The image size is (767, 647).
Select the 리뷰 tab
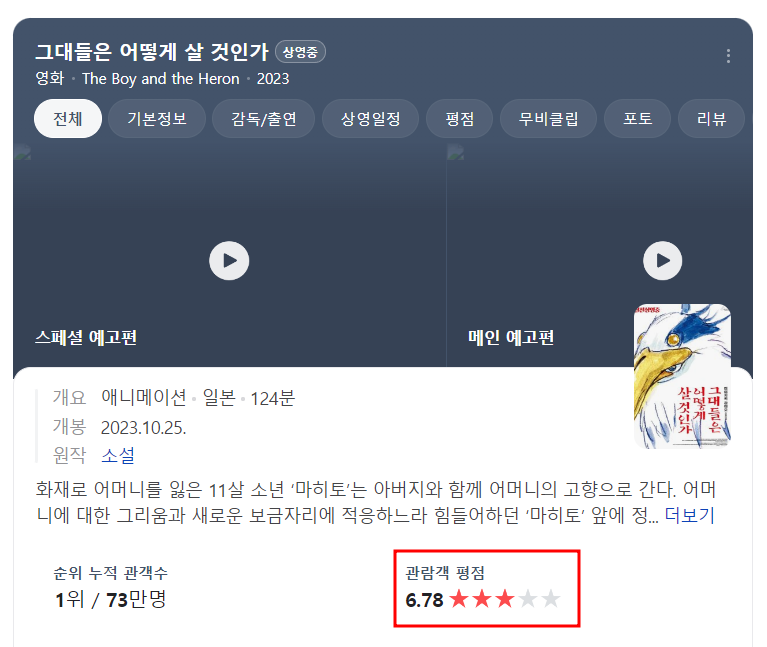(711, 119)
